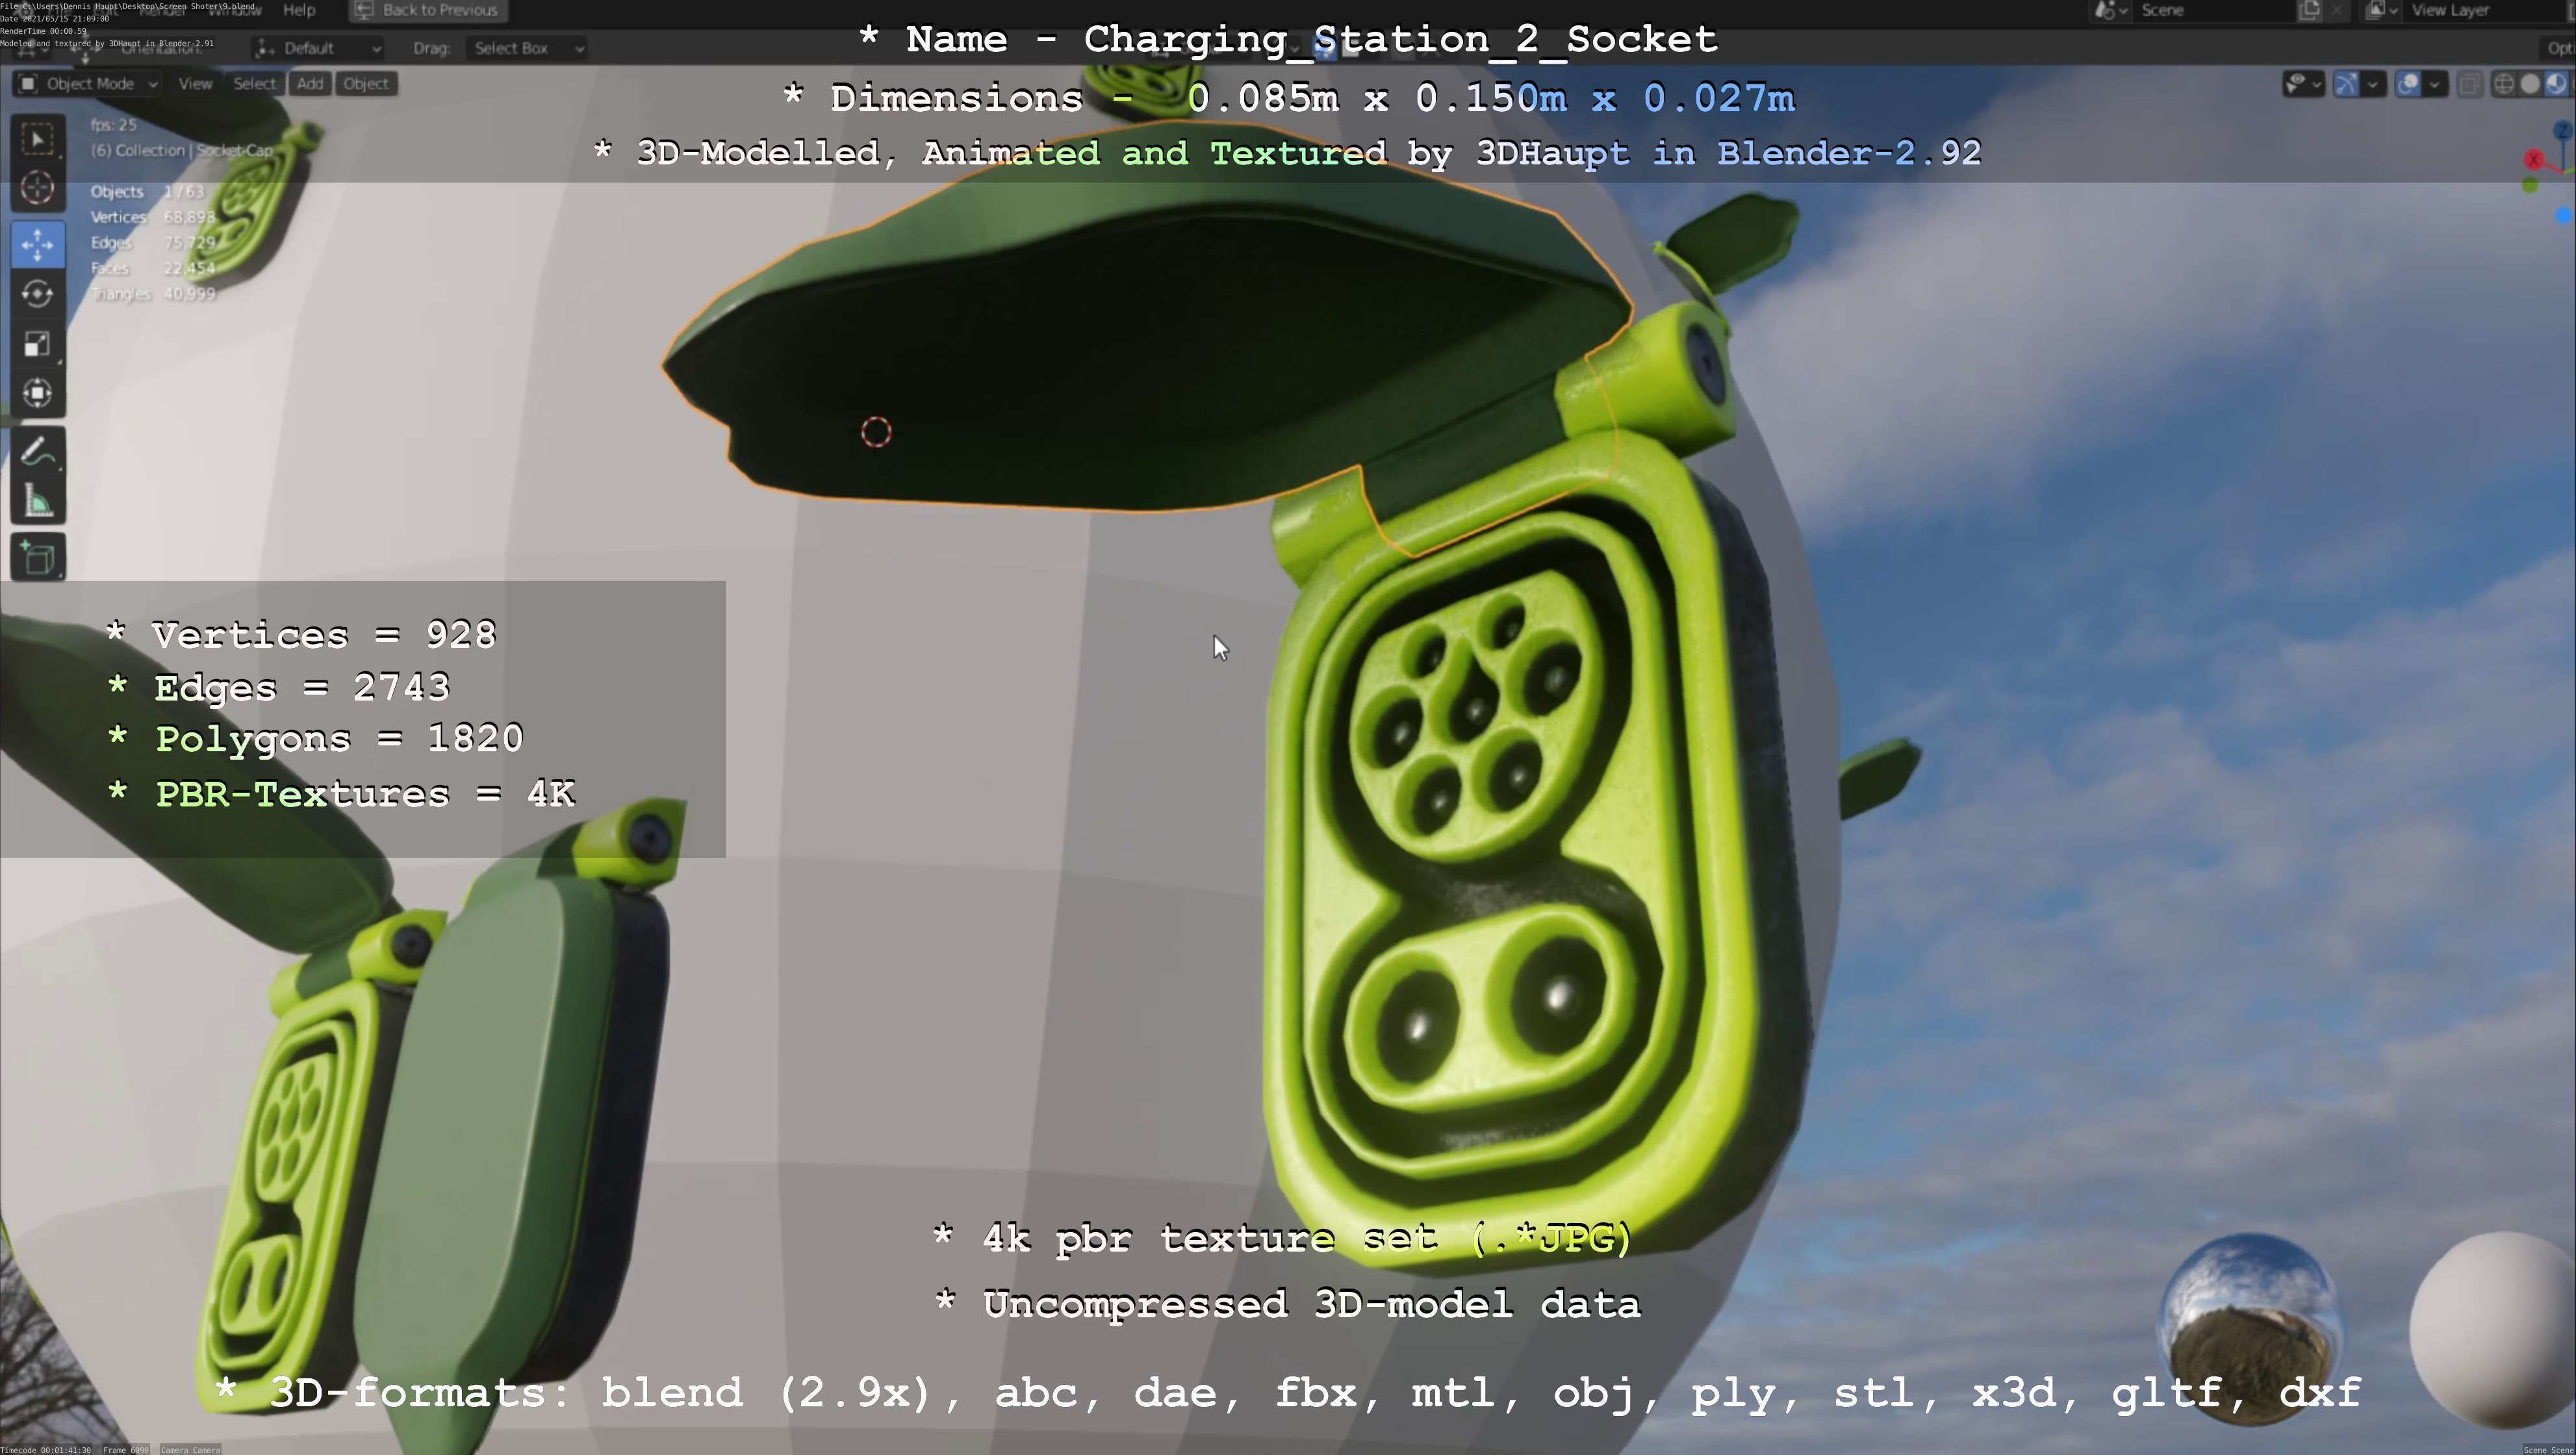Click the 'fps: 25' readout

(113, 125)
